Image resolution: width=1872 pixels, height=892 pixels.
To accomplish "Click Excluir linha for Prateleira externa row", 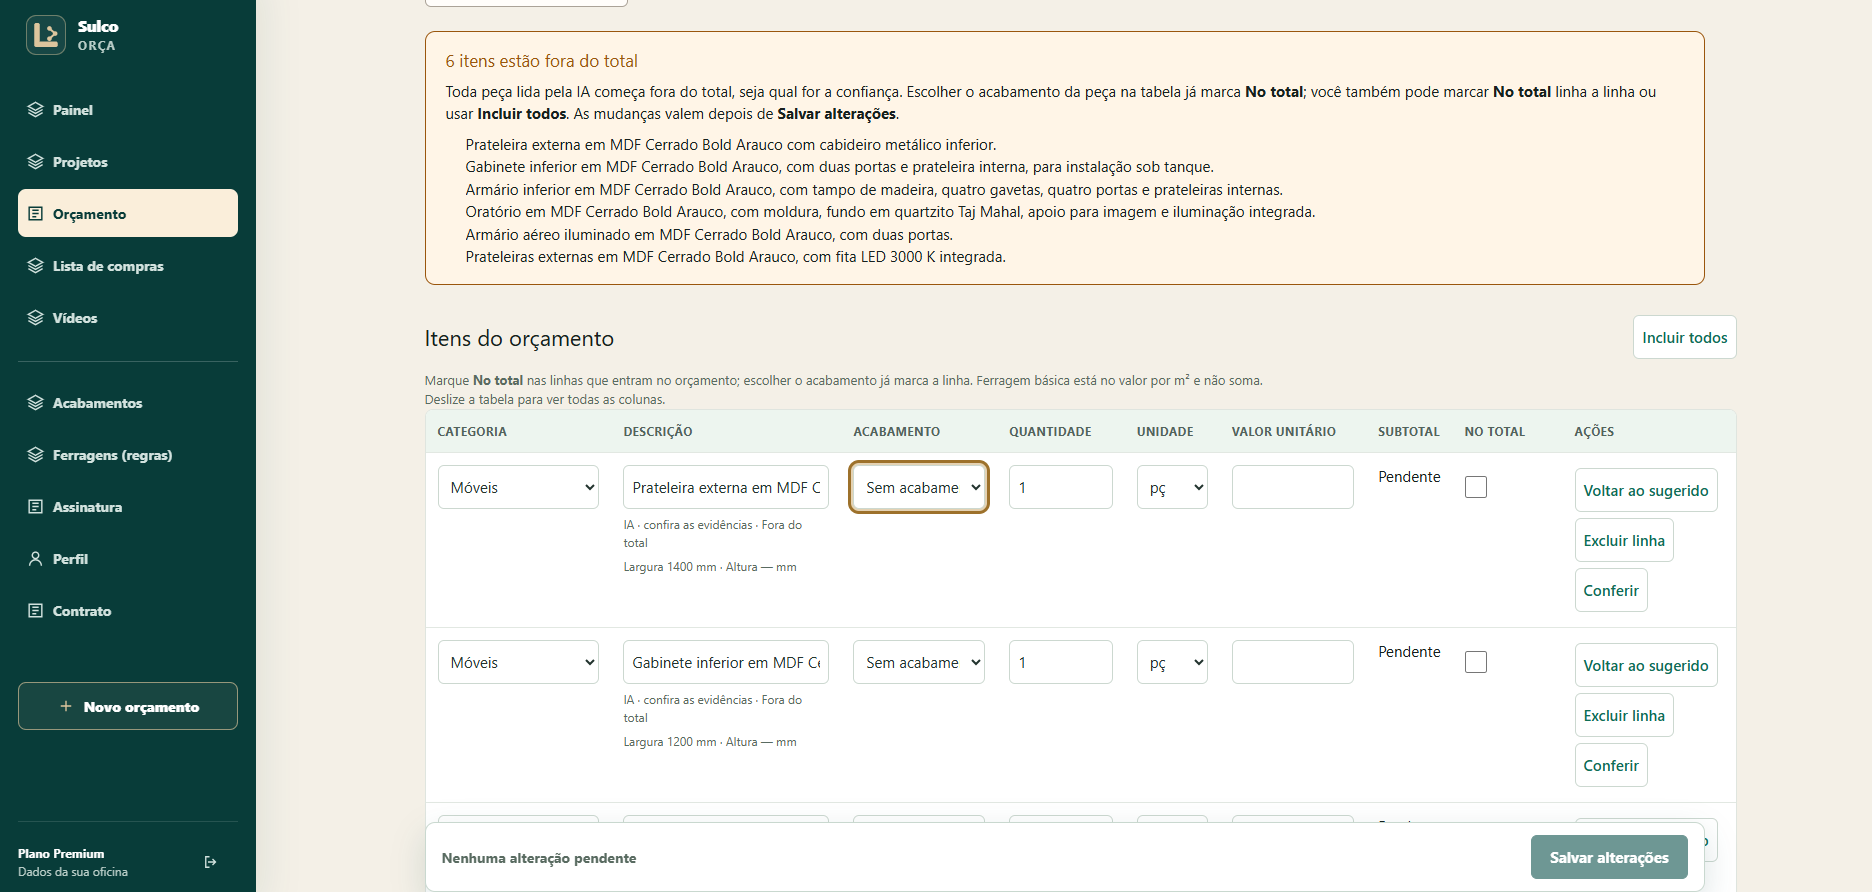I will point(1624,541).
